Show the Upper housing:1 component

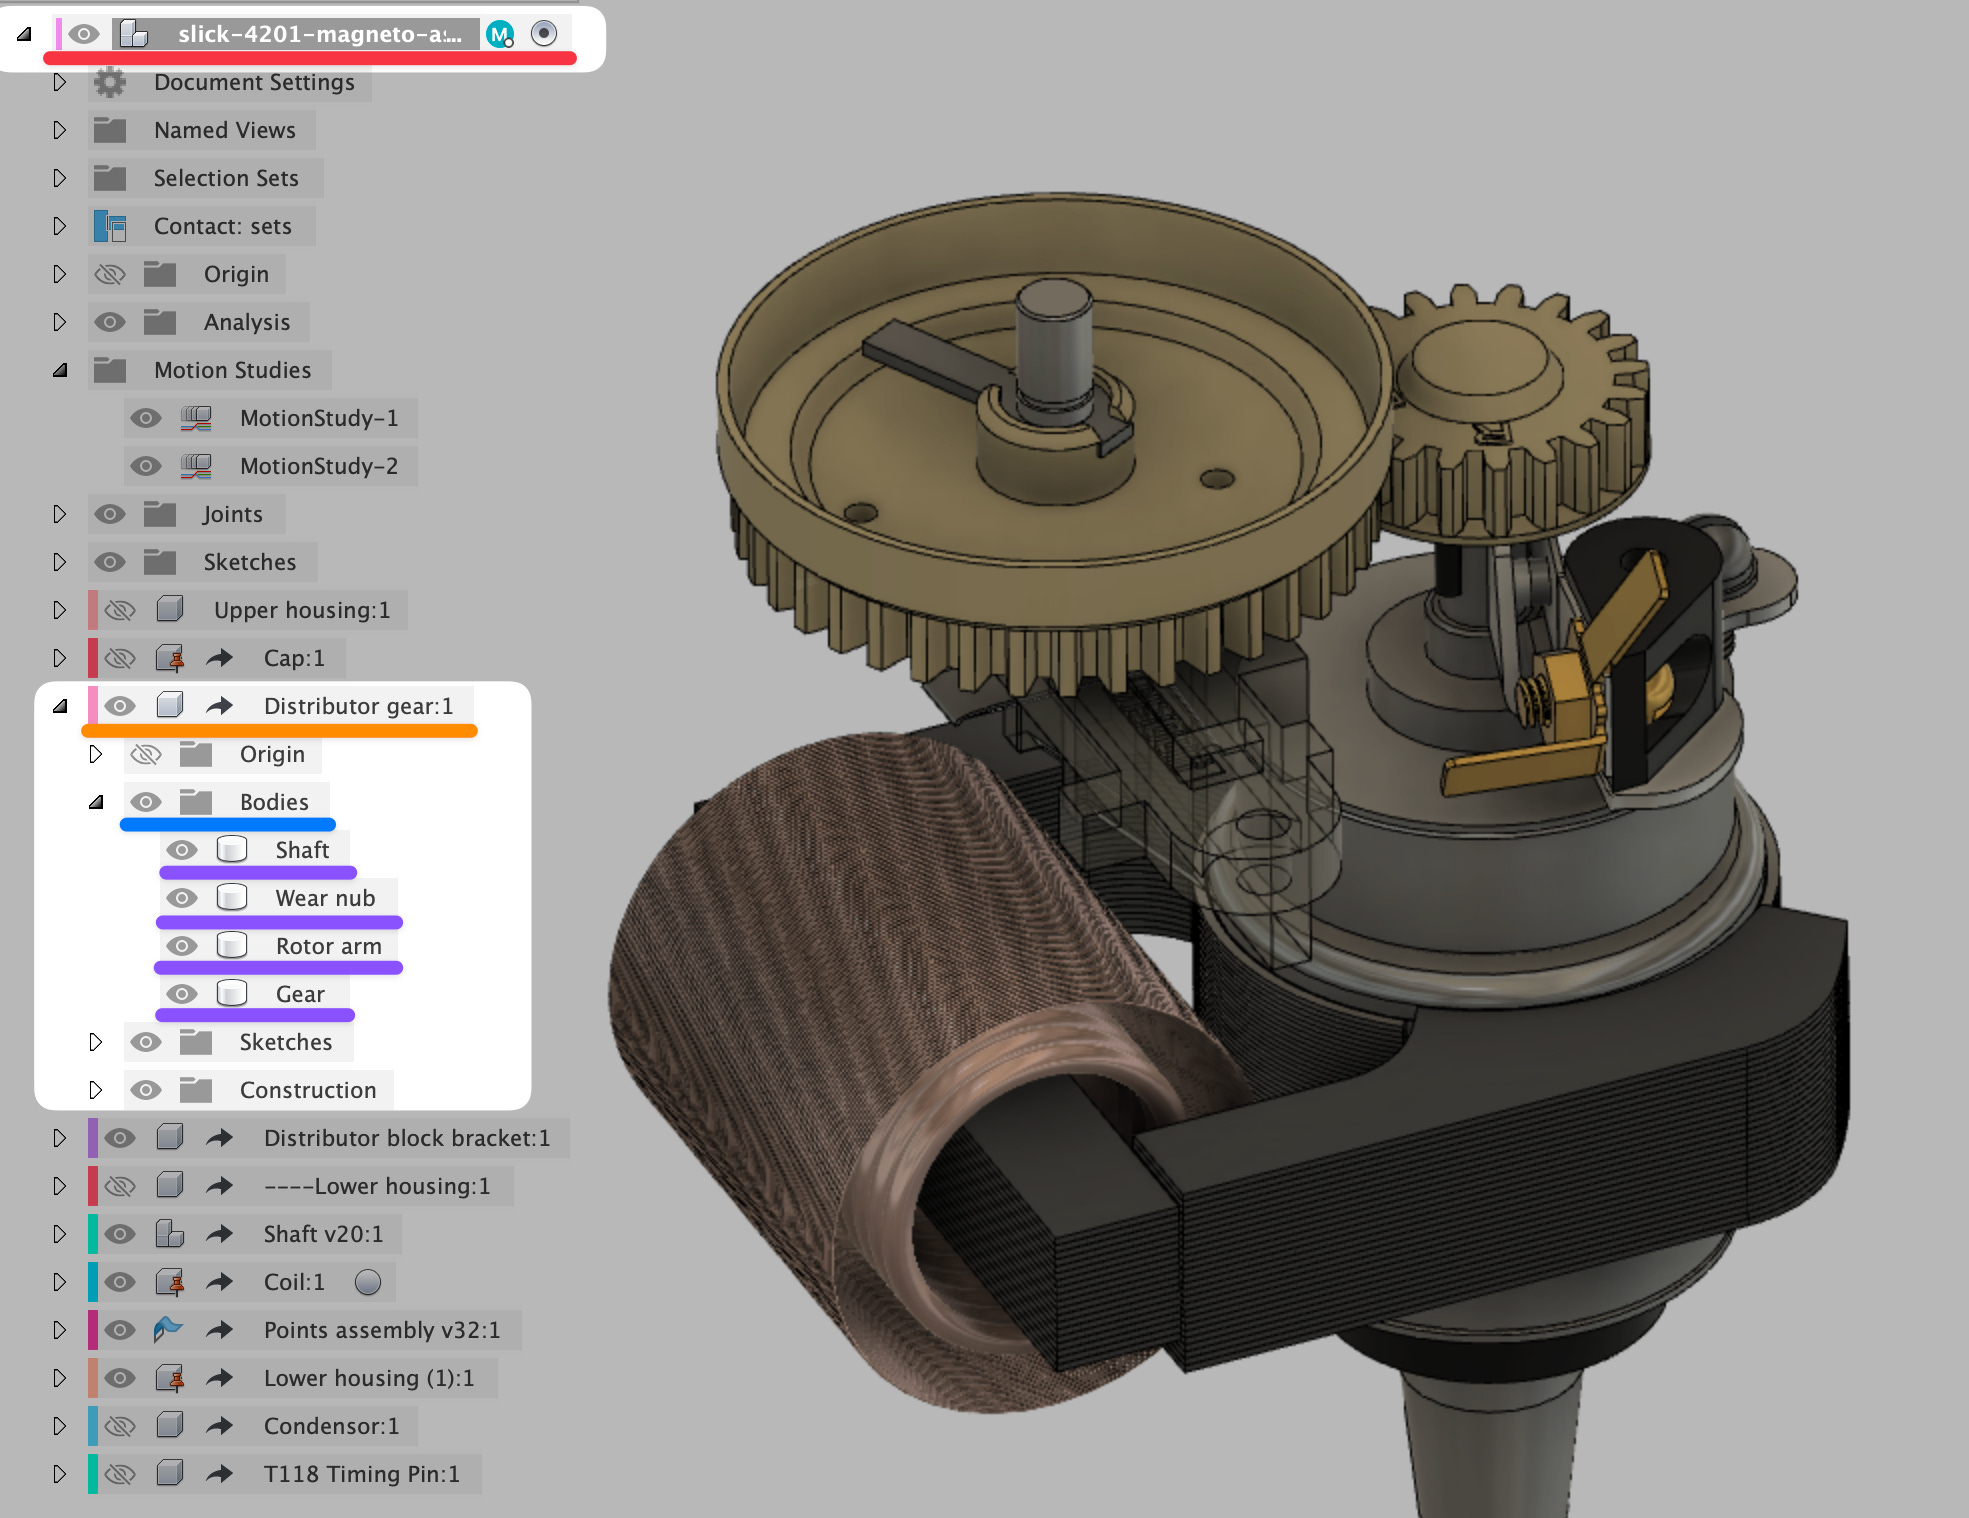click(x=119, y=609)
